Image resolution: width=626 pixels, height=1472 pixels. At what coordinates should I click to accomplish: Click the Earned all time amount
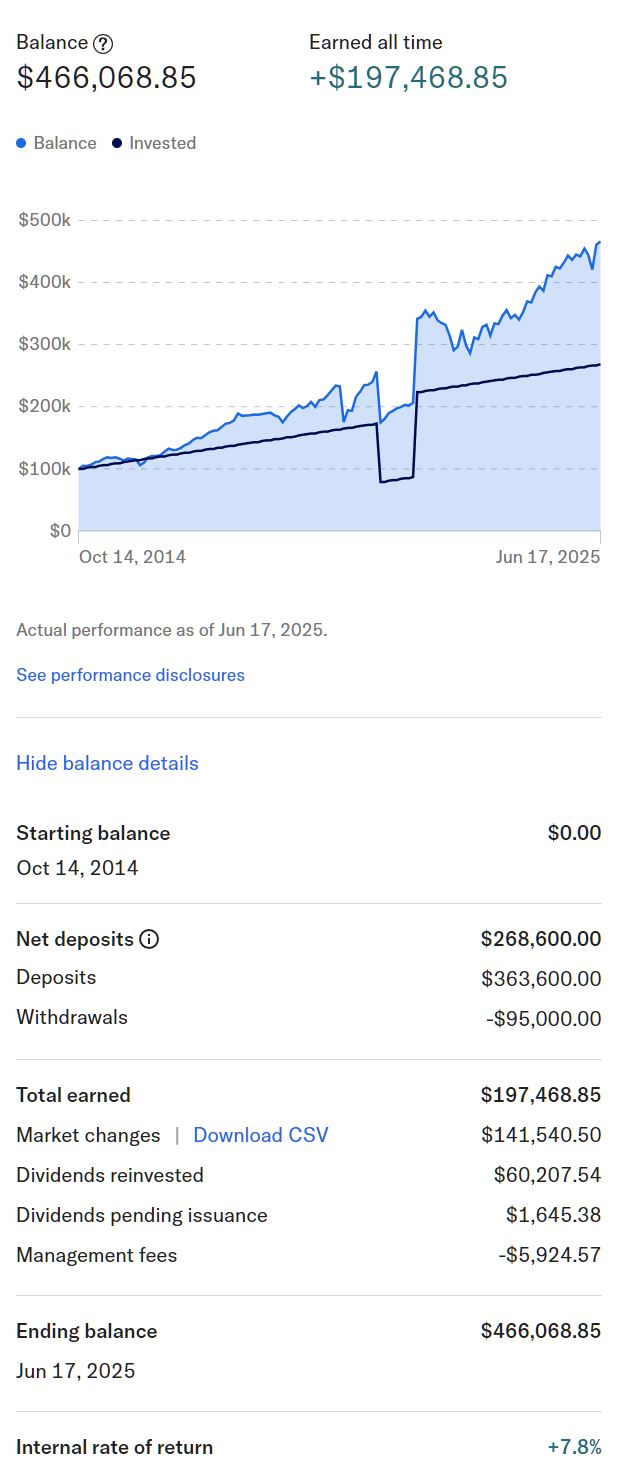coord(408,77)
